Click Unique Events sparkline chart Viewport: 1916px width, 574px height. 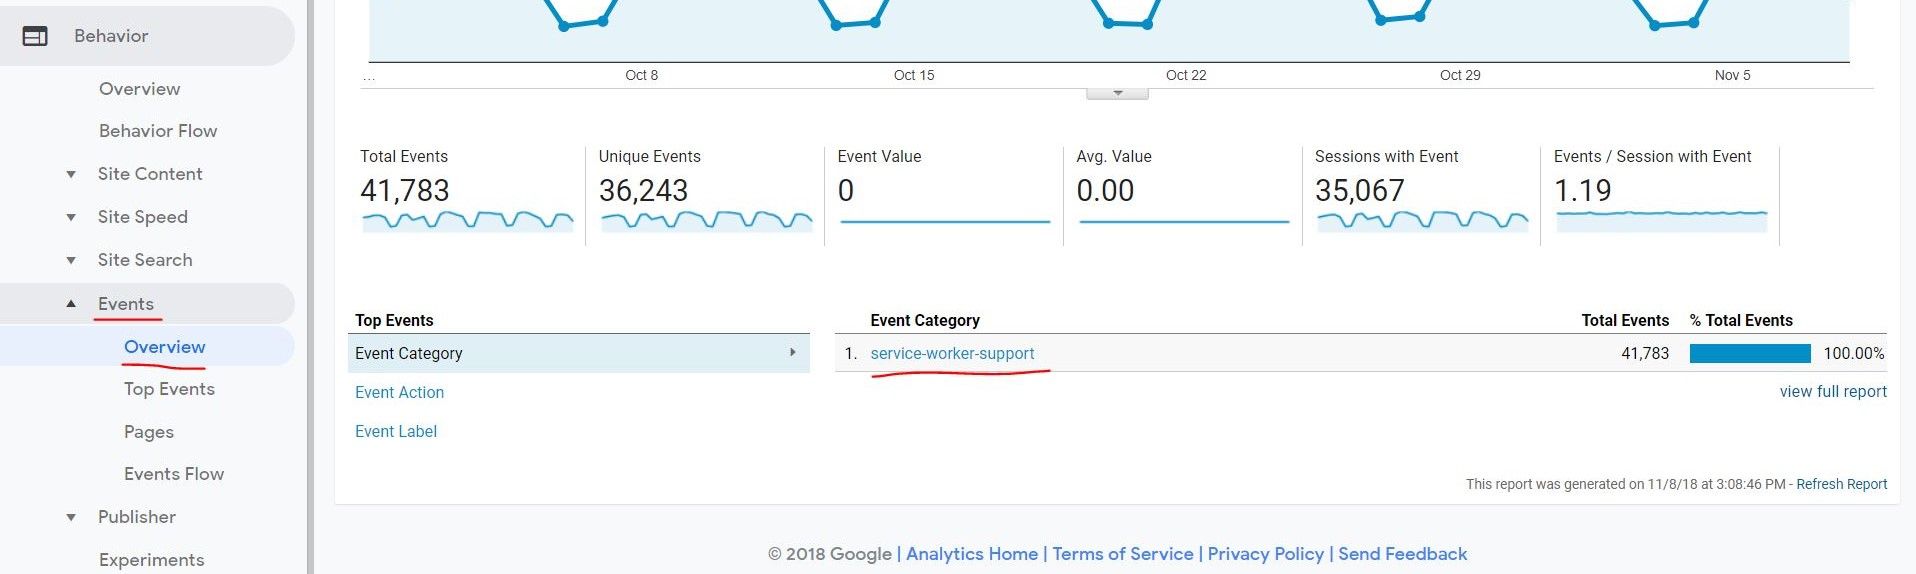click(707, 221)
